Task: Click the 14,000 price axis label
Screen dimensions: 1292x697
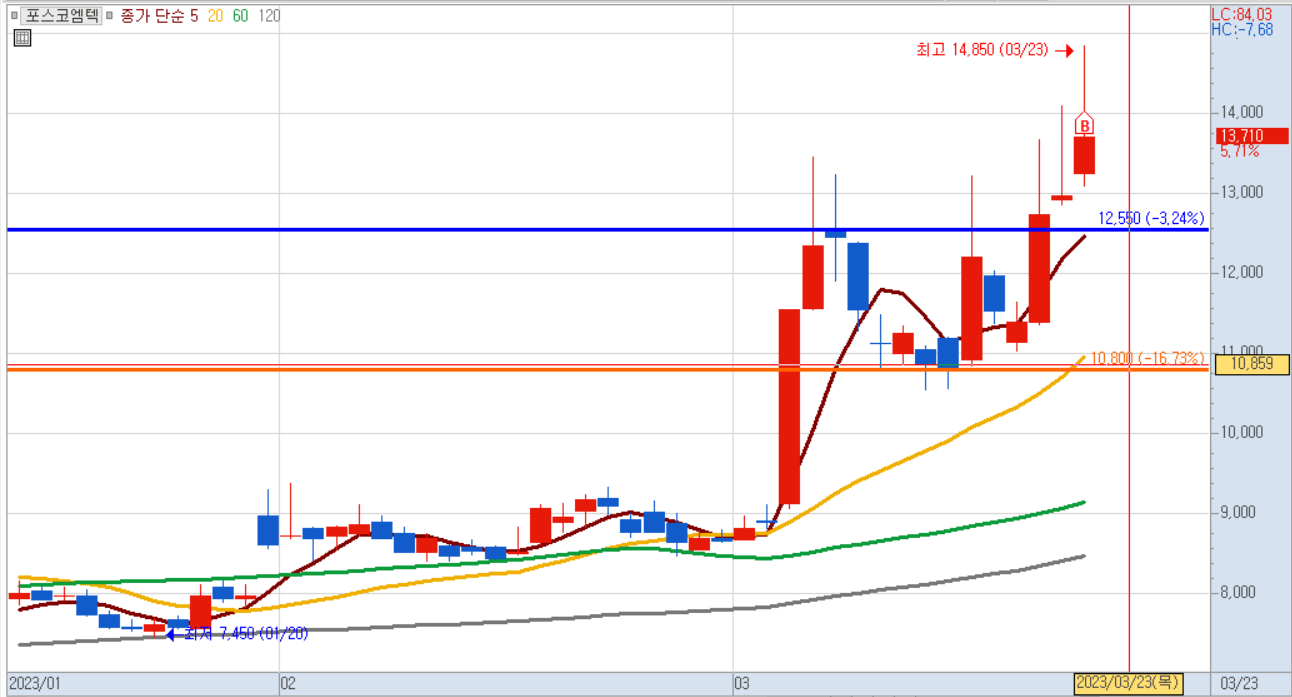Action: pos(1242,112)
